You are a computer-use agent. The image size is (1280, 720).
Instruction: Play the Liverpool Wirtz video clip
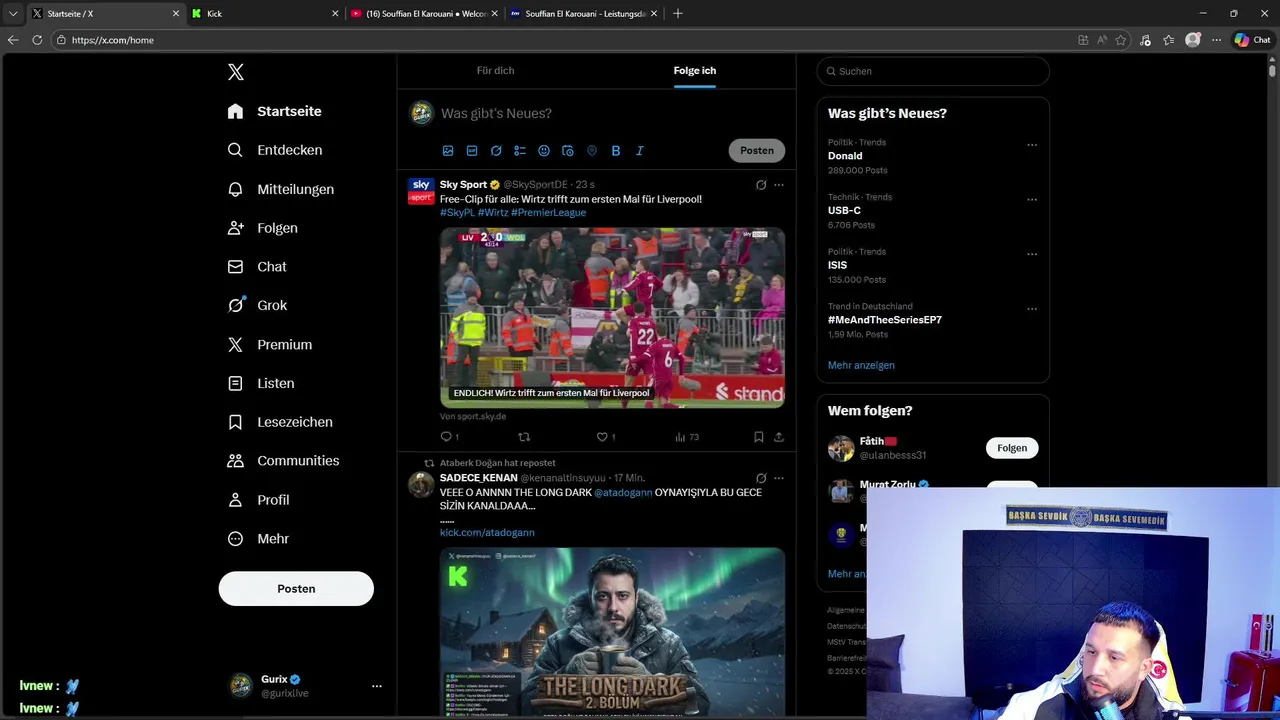pos(612,318)
